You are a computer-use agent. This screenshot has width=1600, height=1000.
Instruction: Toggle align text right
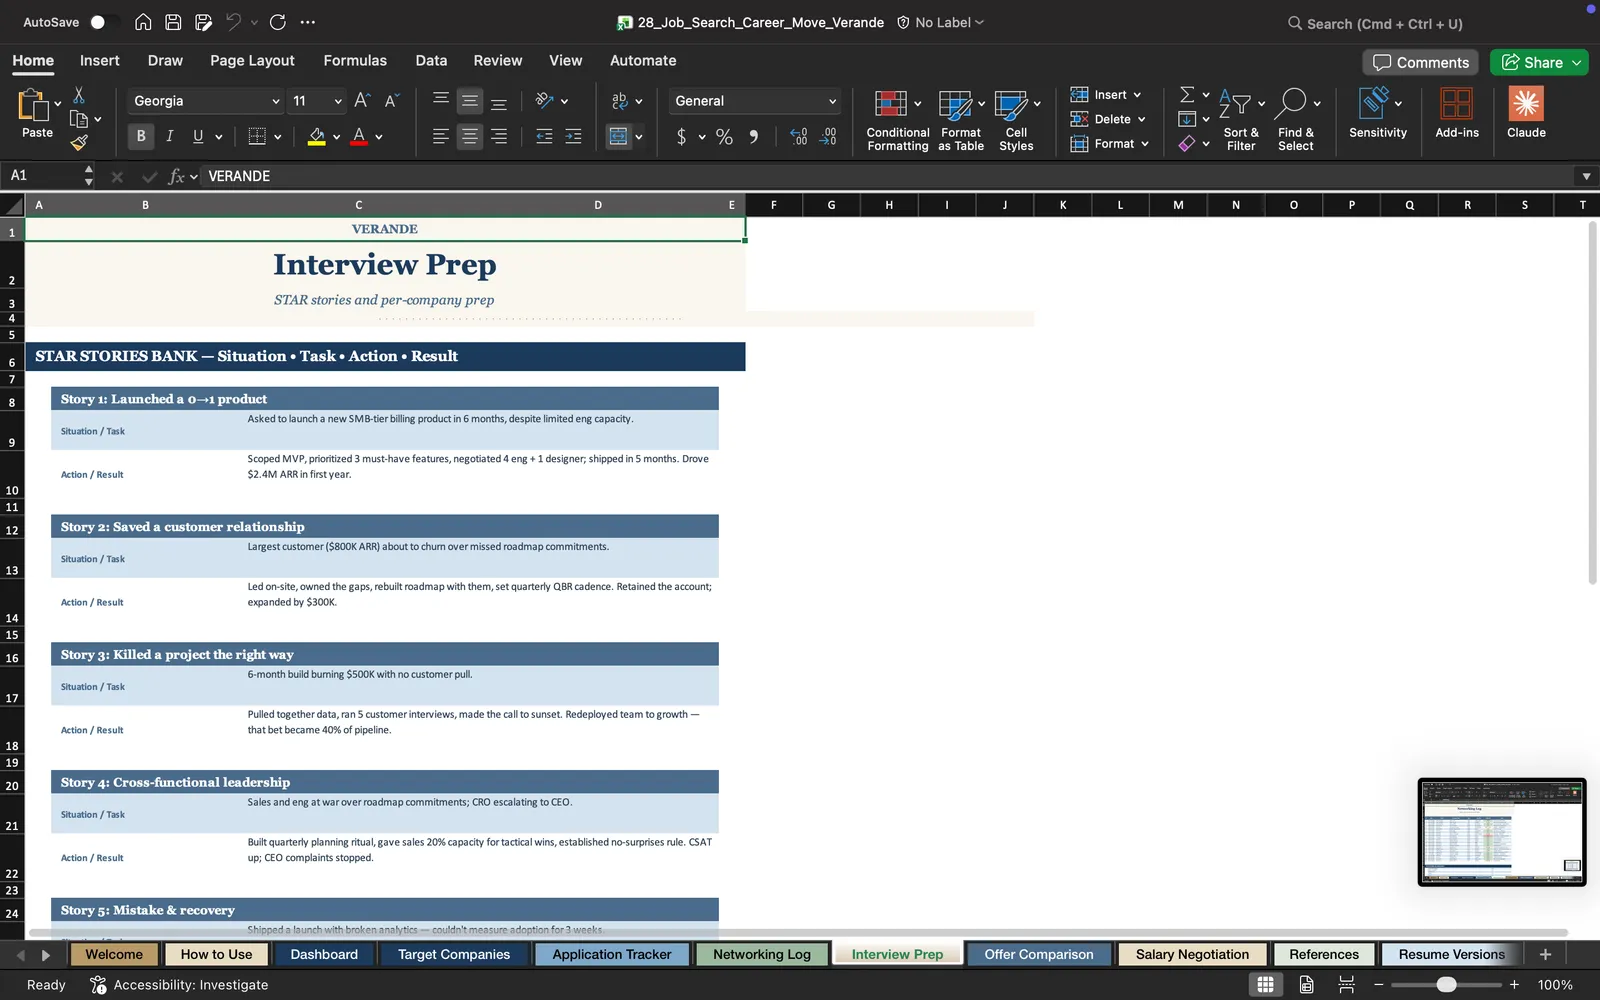[x=498, y=137]
